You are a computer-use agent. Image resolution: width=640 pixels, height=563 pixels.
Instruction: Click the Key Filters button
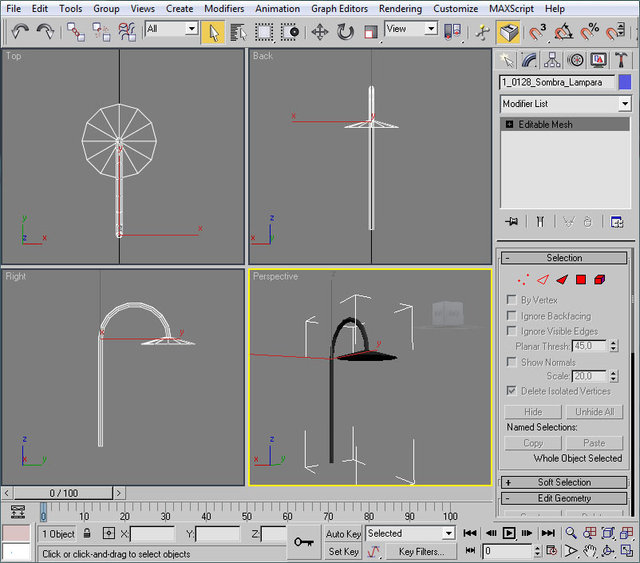[421, 551]
